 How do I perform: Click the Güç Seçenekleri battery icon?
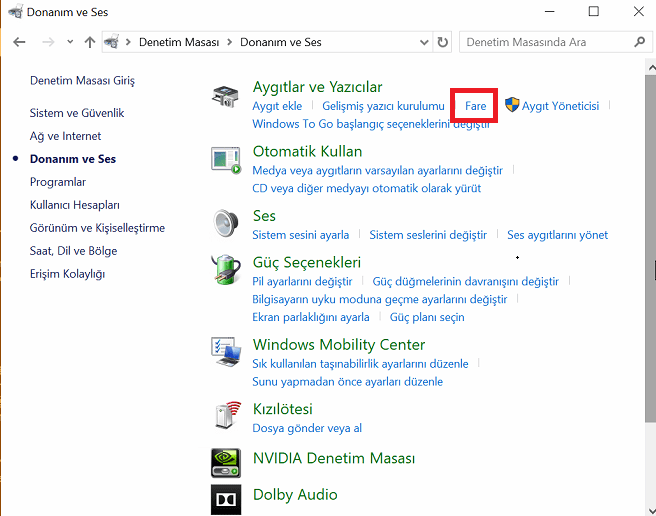point(226,270)
